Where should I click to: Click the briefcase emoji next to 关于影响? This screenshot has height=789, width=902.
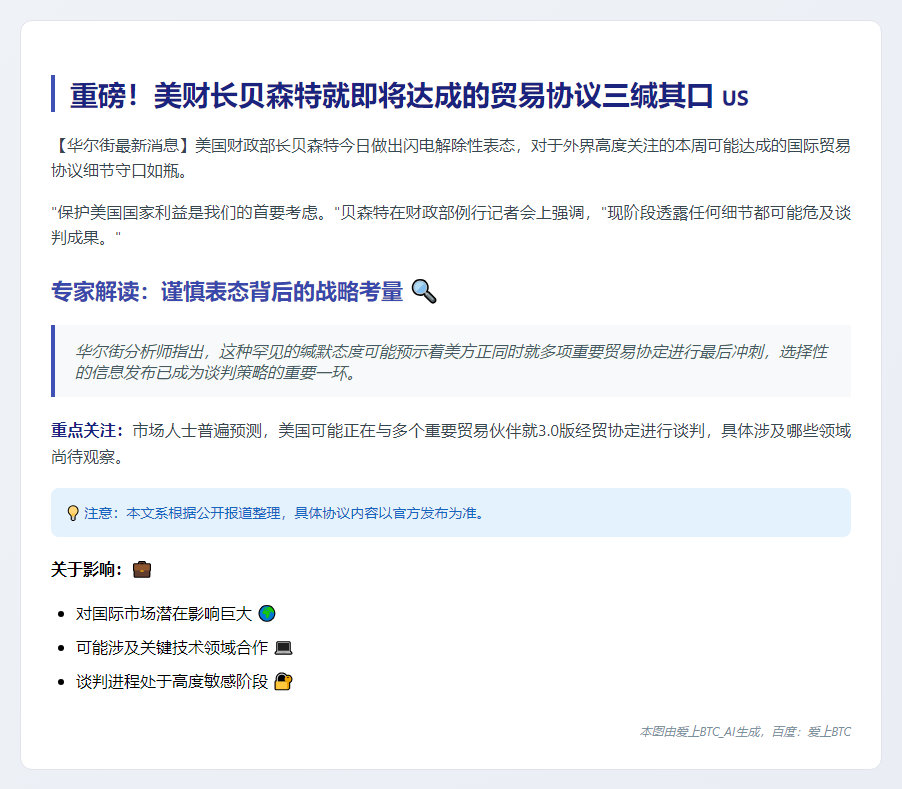pos(142,569)
